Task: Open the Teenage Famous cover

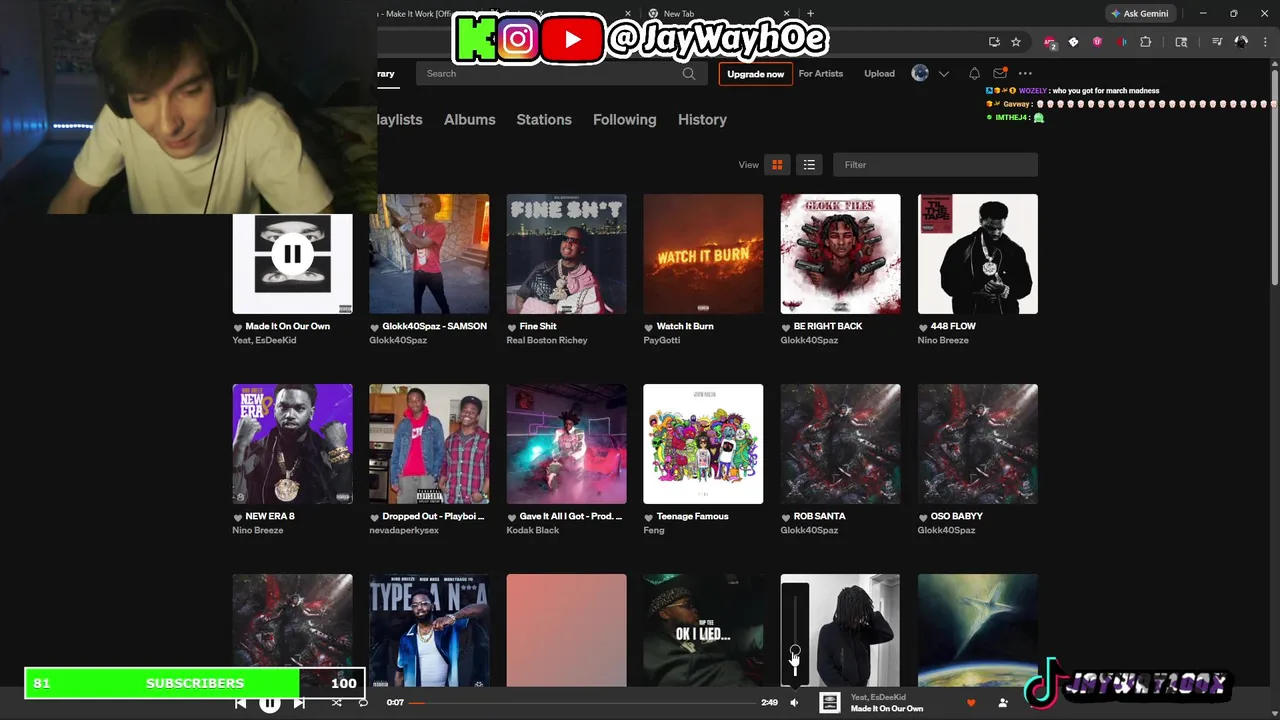Action: coord(703,444)
